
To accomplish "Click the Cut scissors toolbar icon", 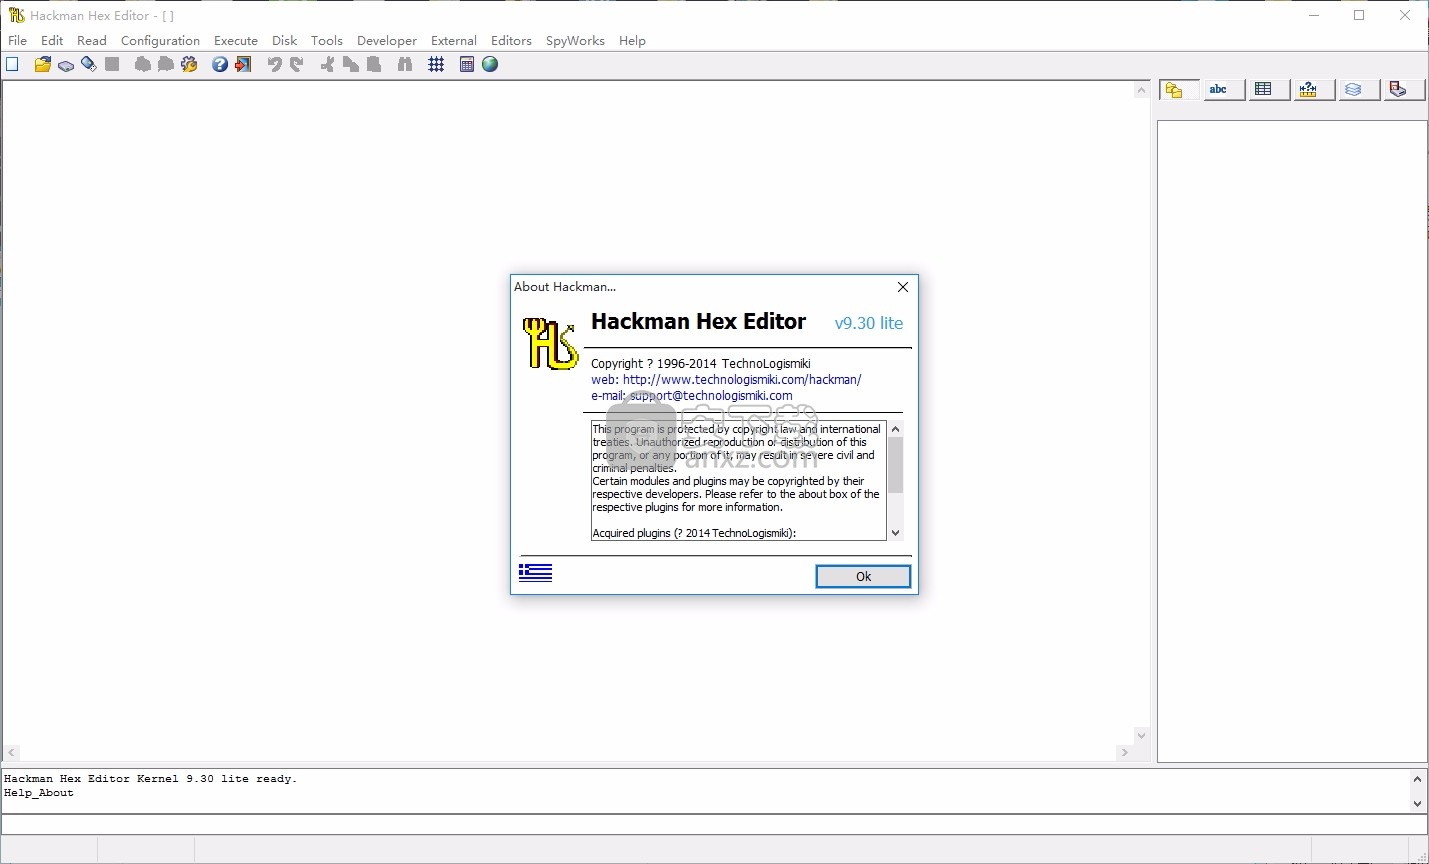I will click(x=327, y=64).
